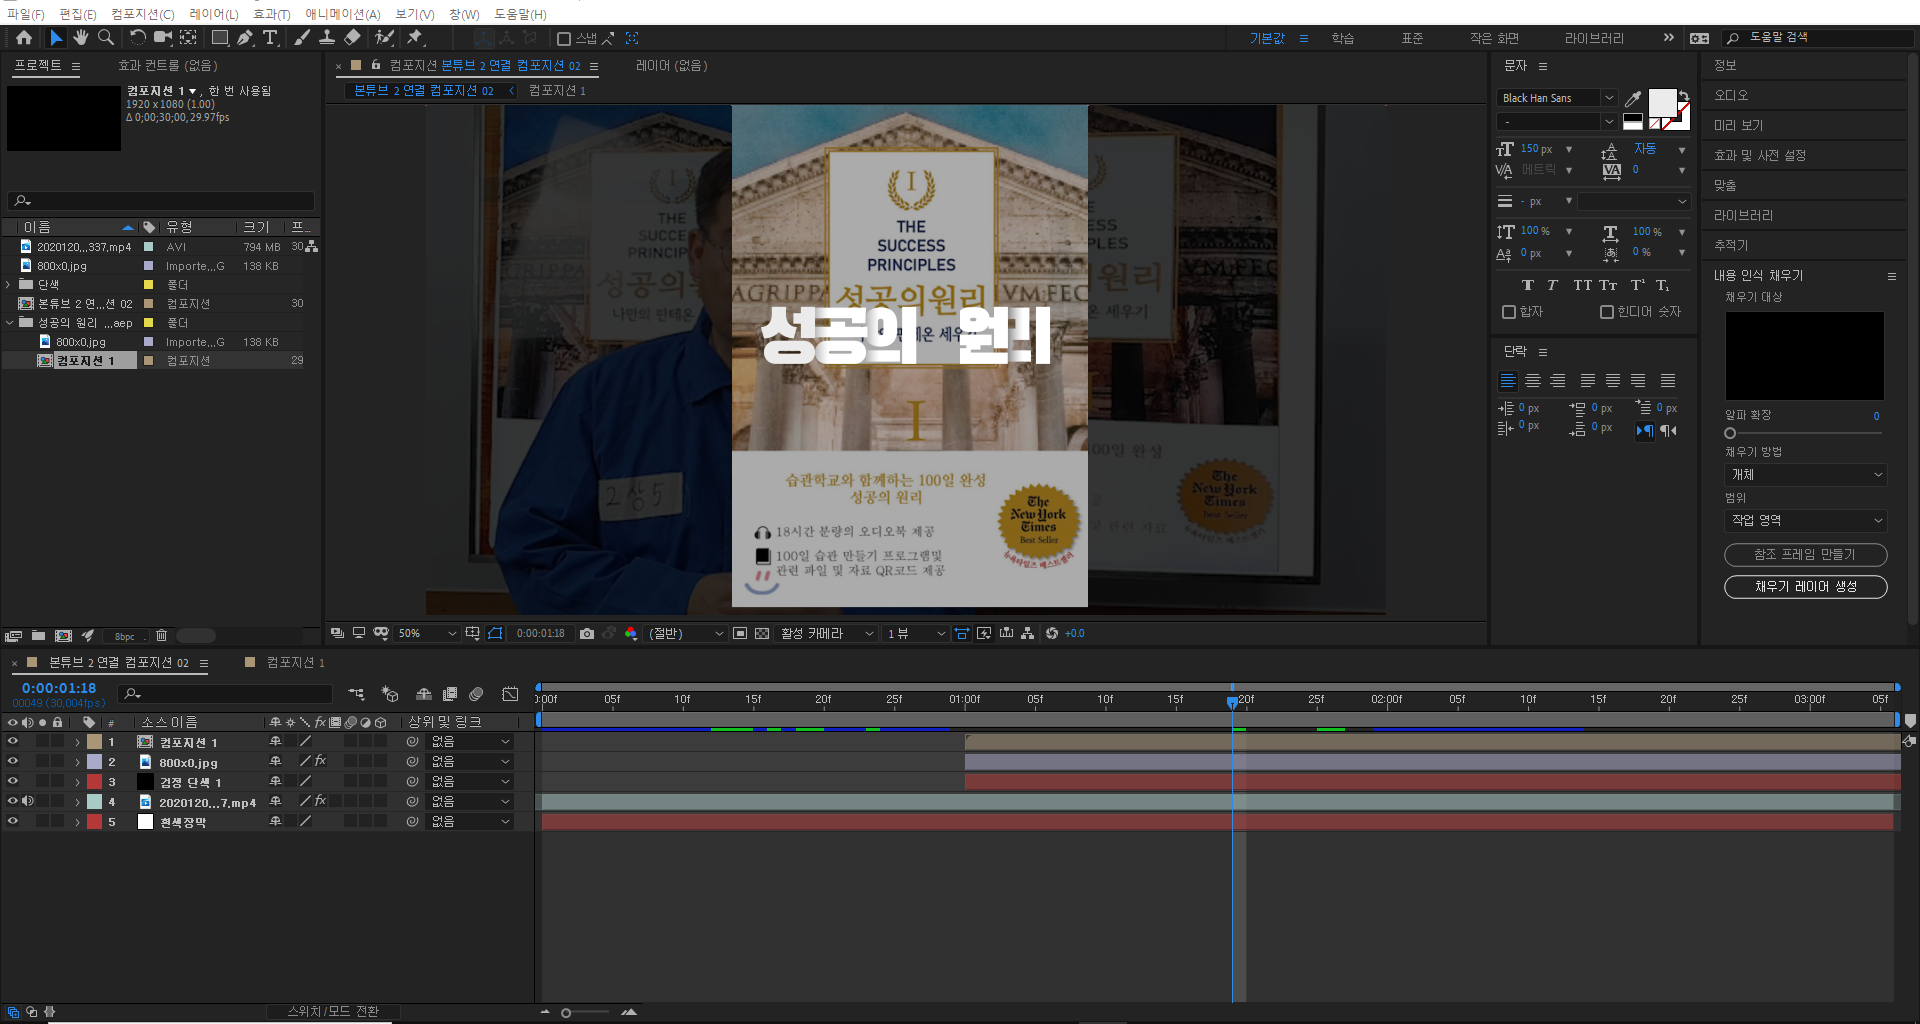1920x1024 pixels.
Task: Open the 레이어(L) menu
Action: (214, 14)
